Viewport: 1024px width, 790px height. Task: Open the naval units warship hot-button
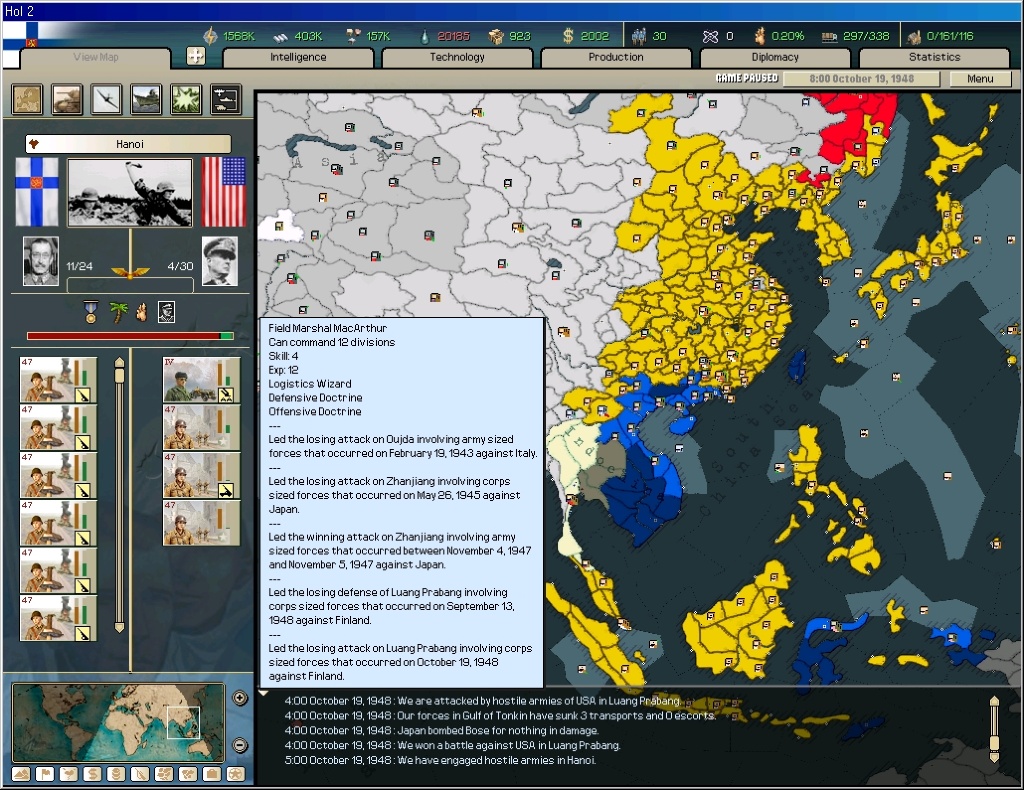tap(146, 100)
